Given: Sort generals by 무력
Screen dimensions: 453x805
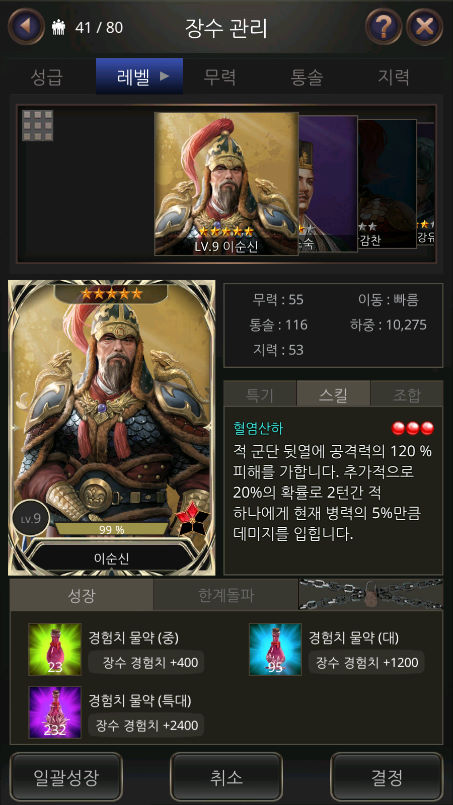Looking at the screenshot, I should (x=220, y=77).
